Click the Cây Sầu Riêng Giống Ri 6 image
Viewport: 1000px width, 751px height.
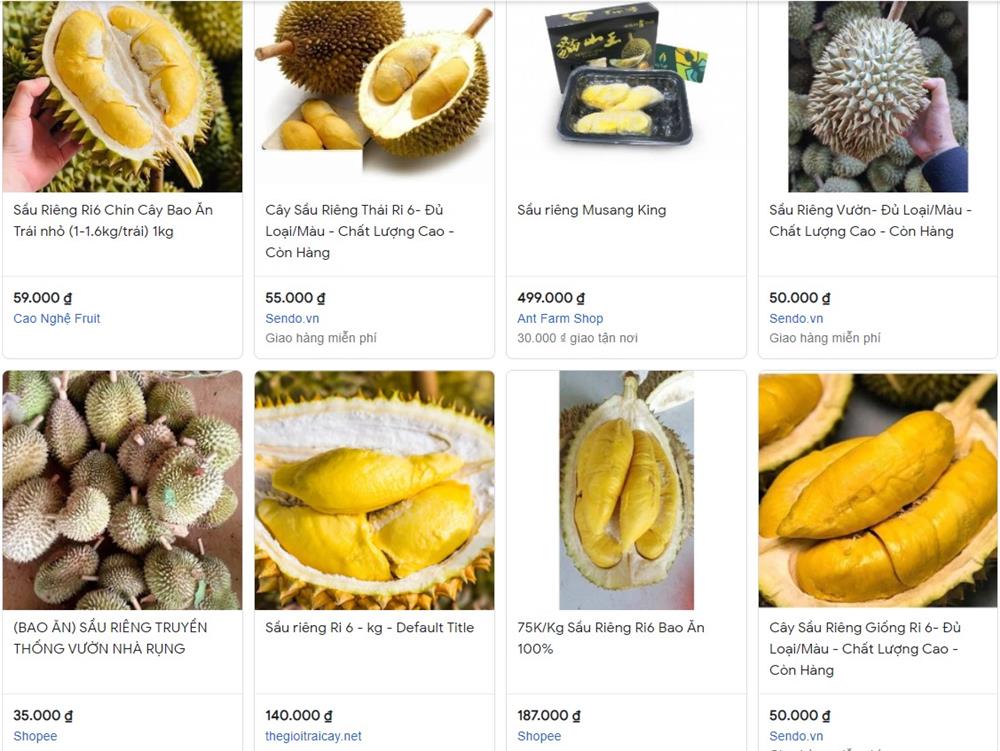pos(878,490)
